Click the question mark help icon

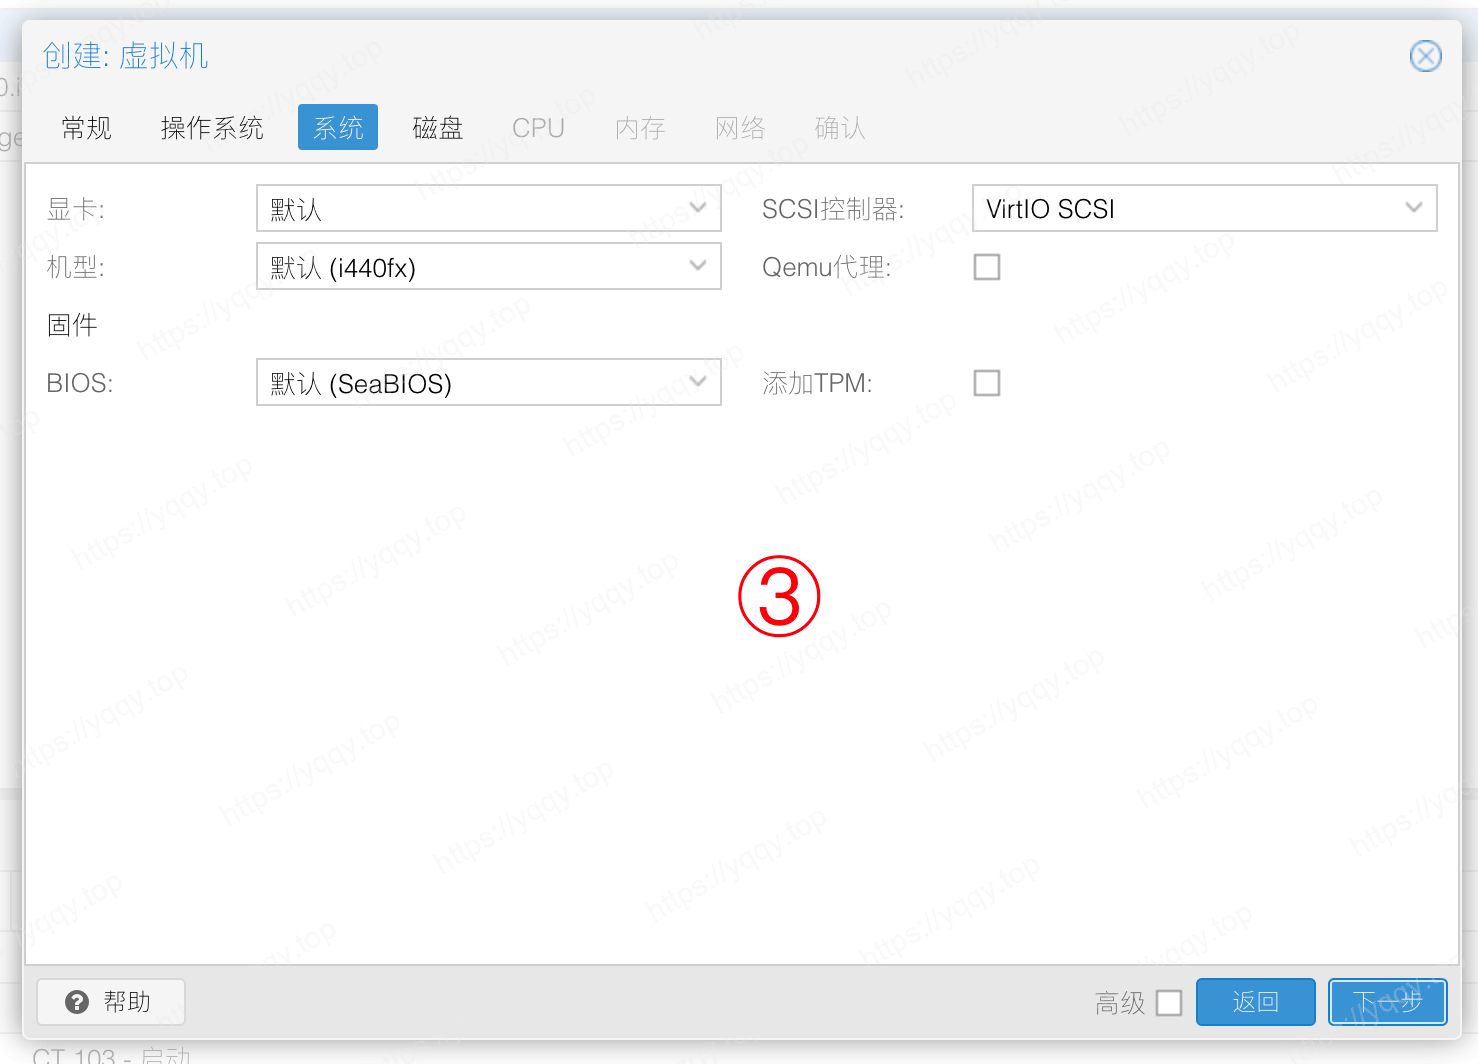tap(77, 1002)
